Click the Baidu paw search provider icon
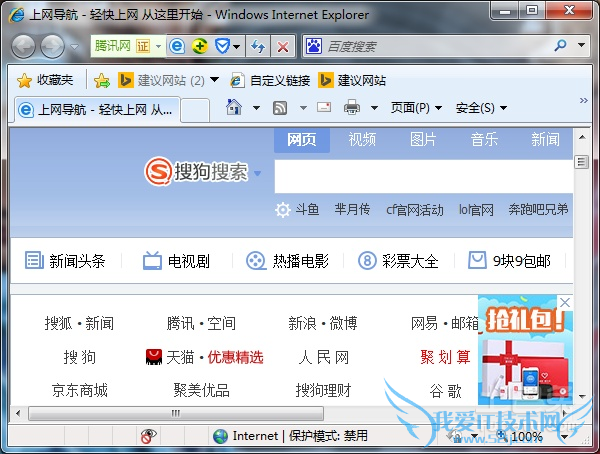The height and width of the screenshot is (454, 600). 313,46
